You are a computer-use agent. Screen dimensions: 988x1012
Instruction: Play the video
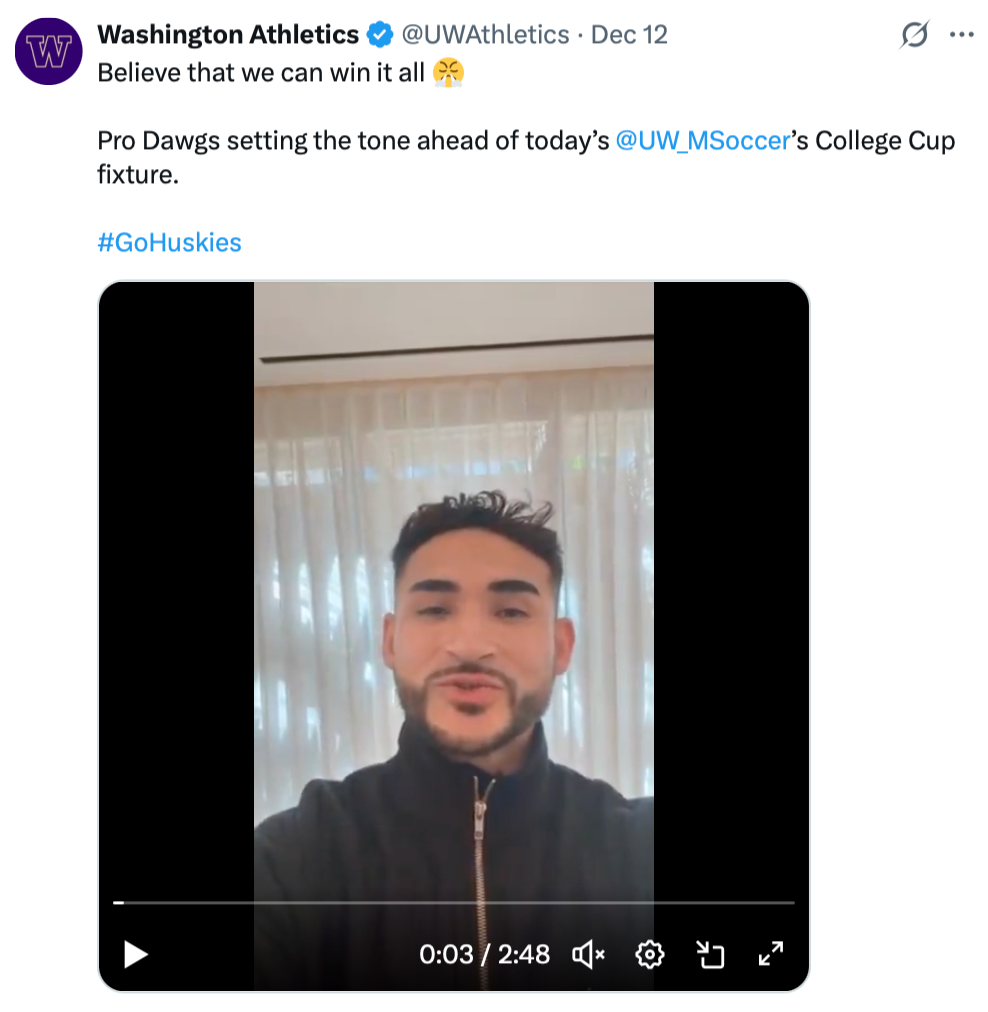[x=135, y=955]
